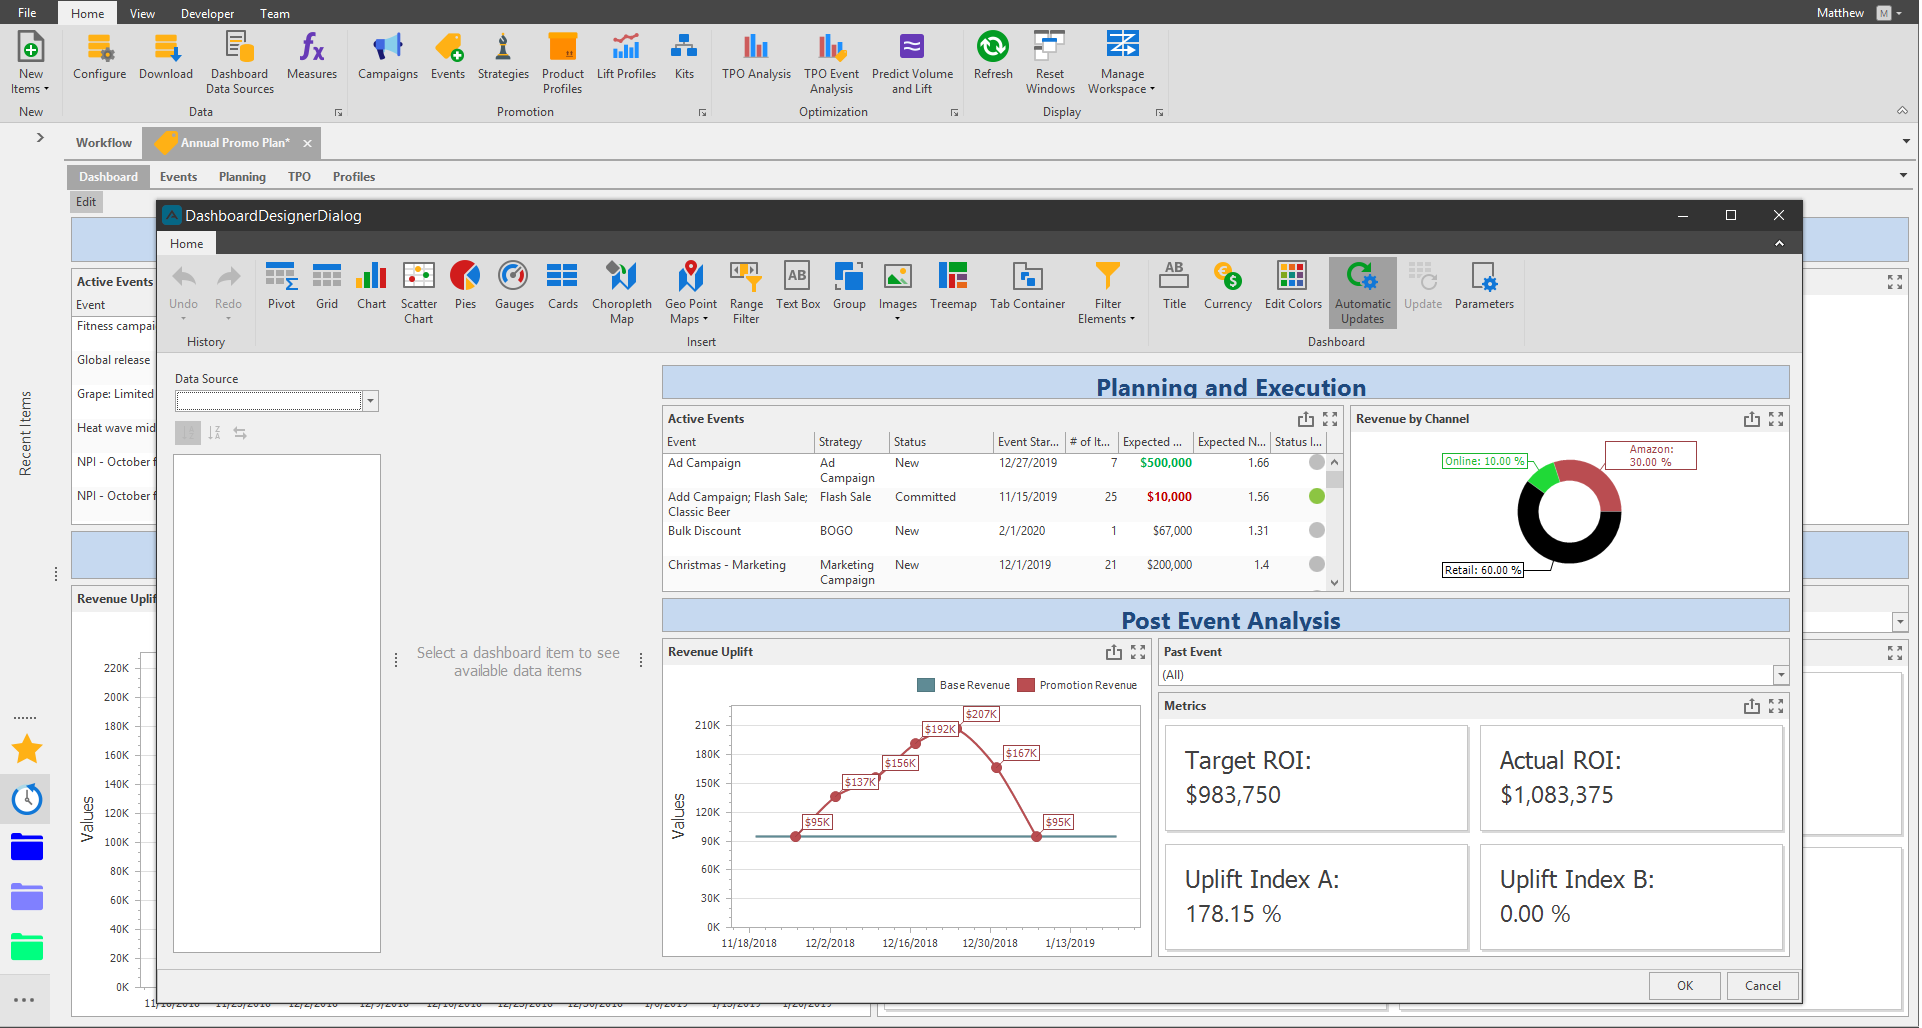
Task: Click the Data Source input field
Action: (x=269, y=401)
